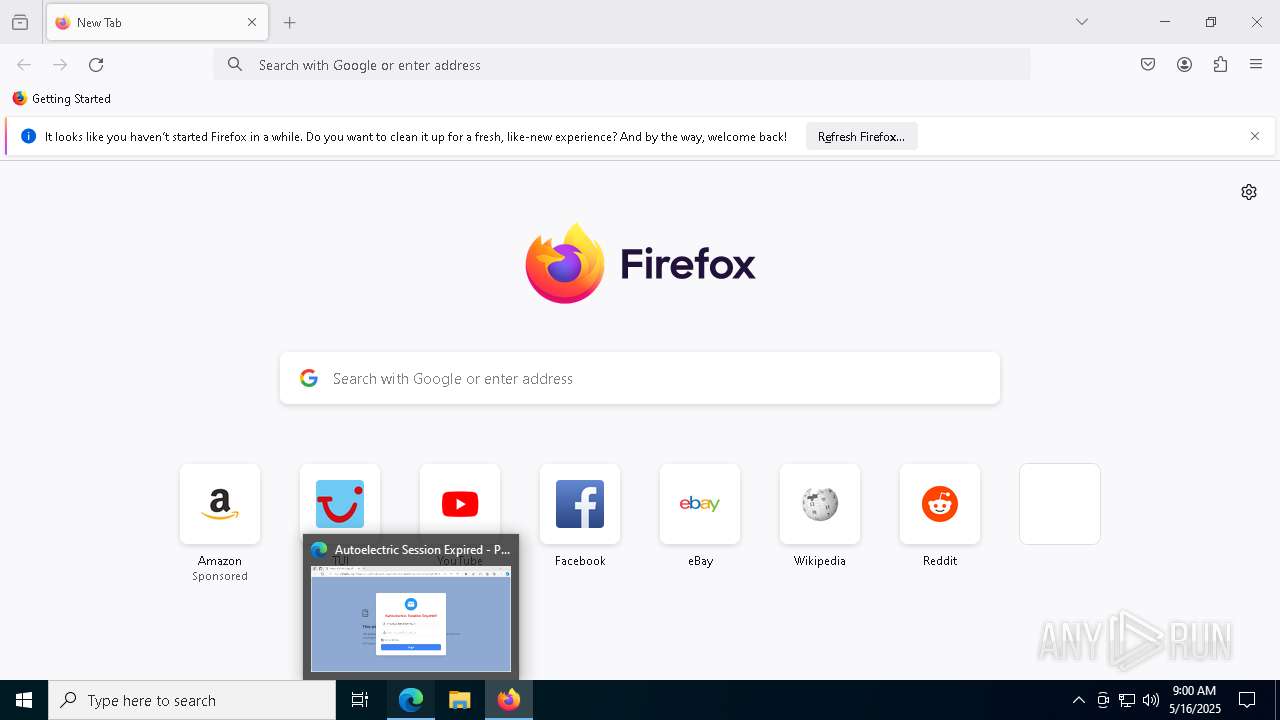Open the Action Center notifications icon
This screenshot has width=1280, height=720.
[x=1247, y=700]
